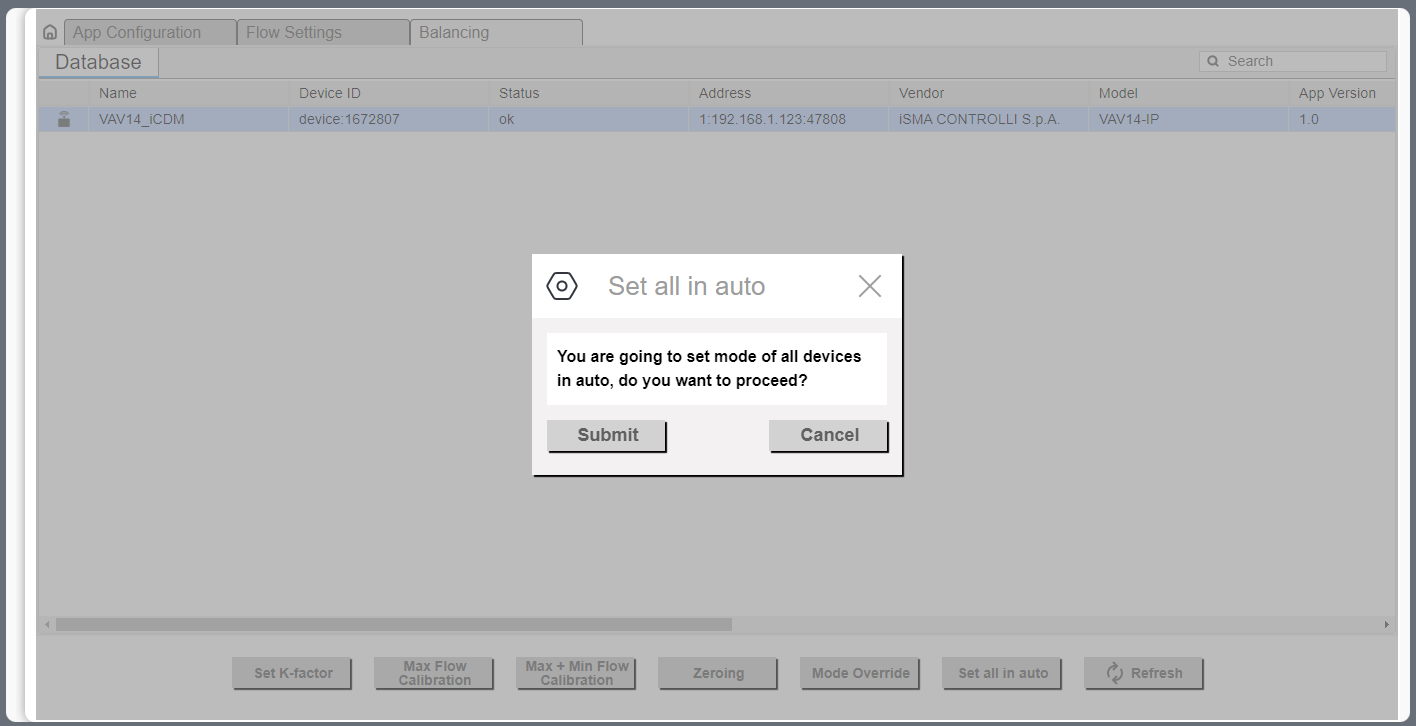Screen dimensions: 1416x726
Task: Click into the Search input field
Action: coord(1302,61)
